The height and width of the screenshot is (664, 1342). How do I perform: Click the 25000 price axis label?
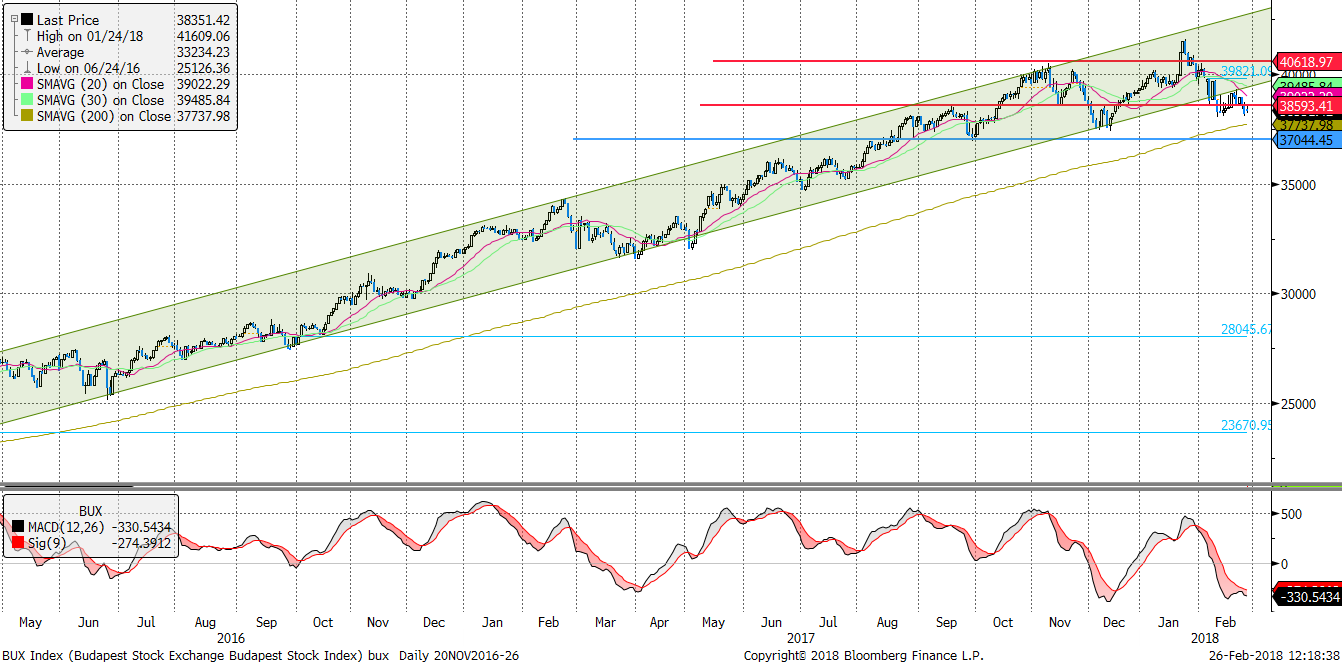(x=1298, y=404)
